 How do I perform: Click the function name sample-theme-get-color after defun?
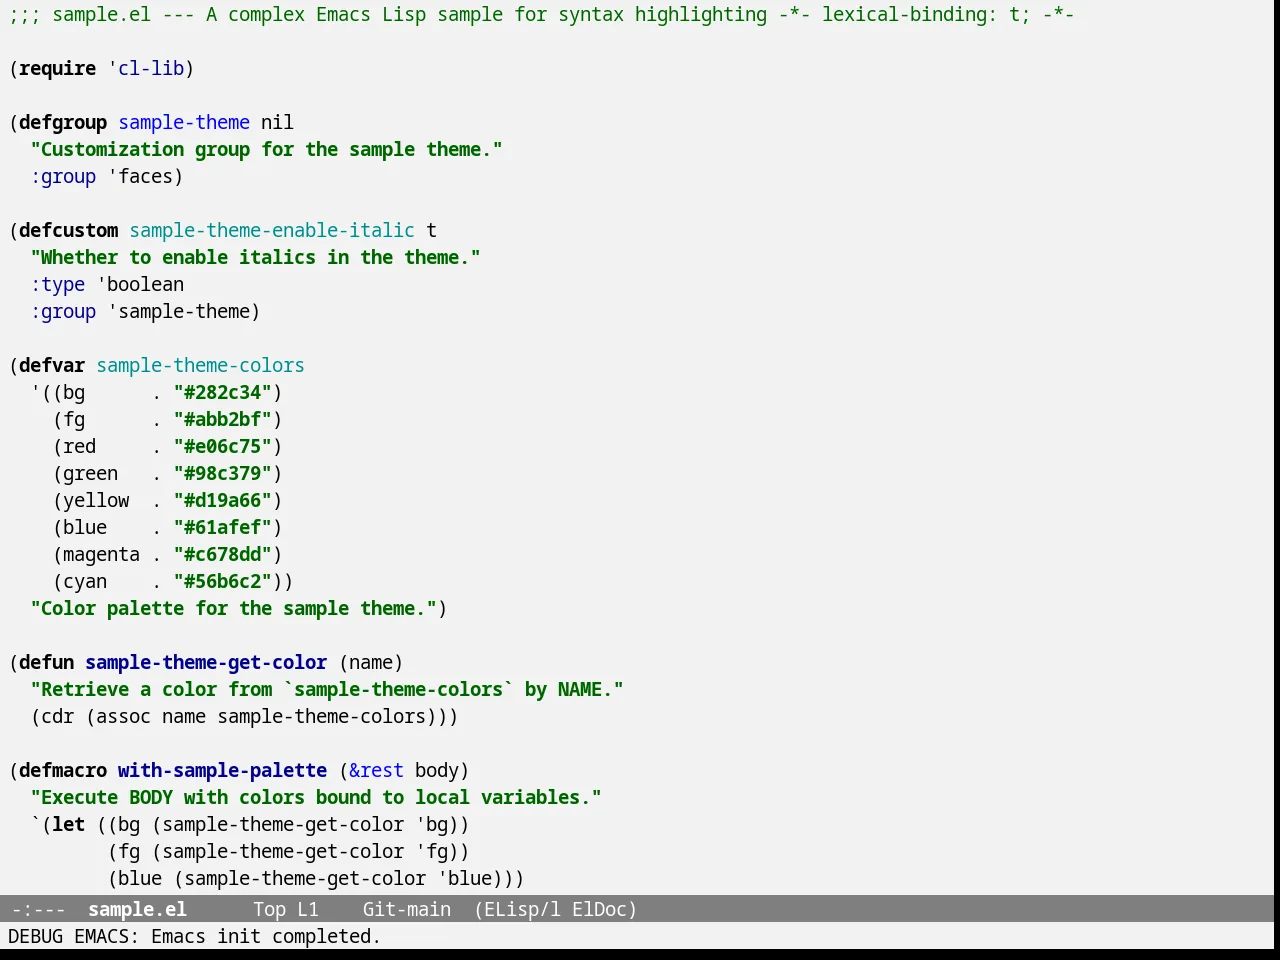tap(206, 662)
